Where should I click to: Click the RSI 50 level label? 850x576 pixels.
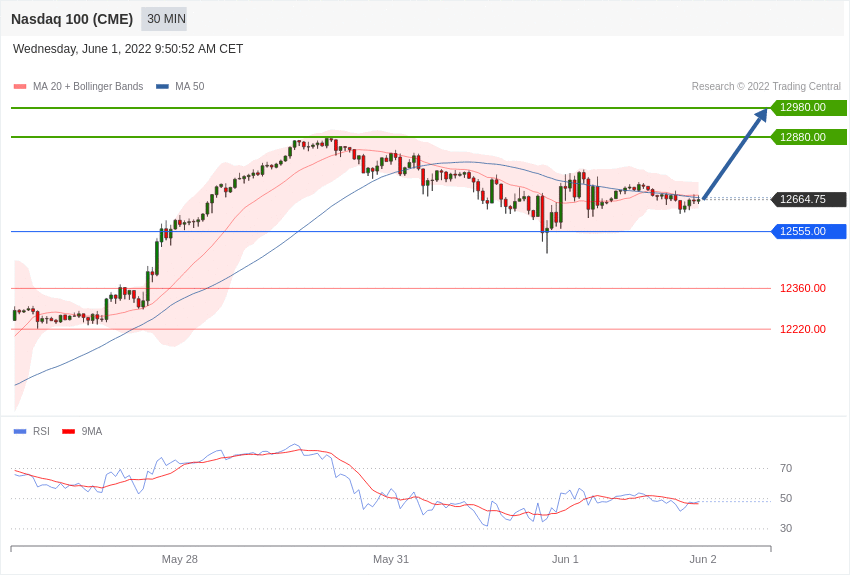[x=786, y=498]
